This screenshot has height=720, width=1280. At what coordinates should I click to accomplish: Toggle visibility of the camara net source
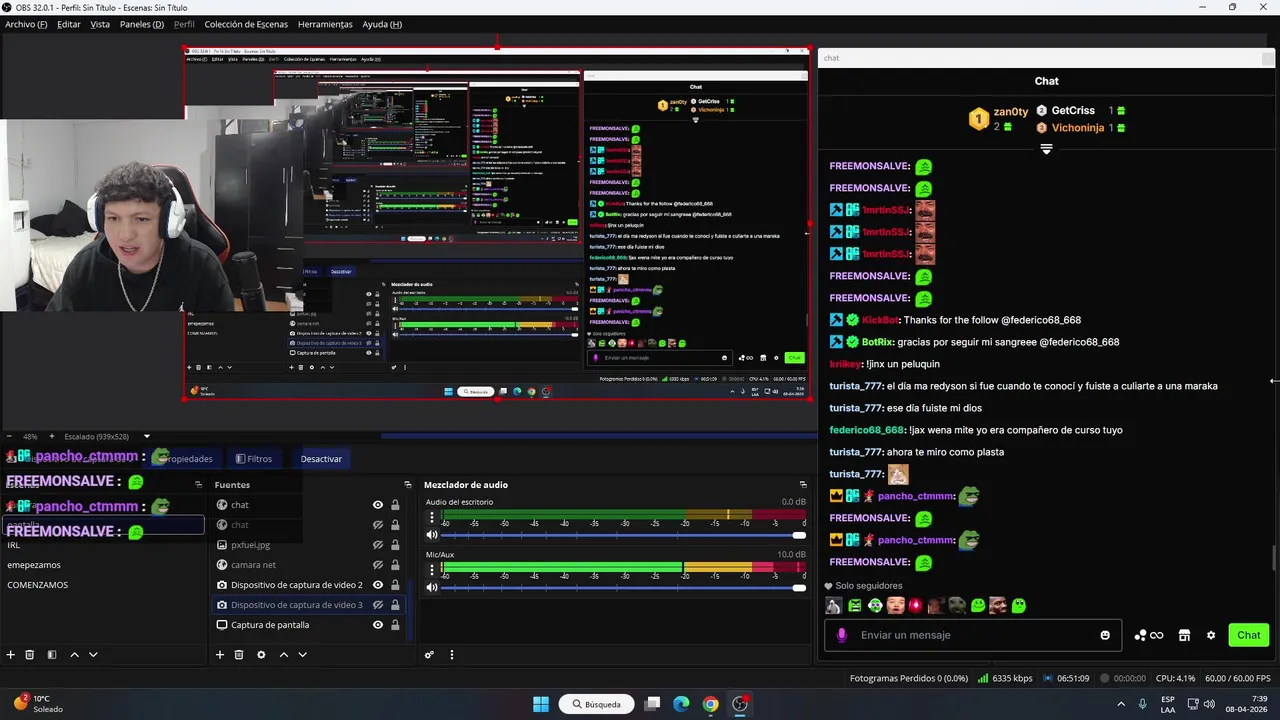pyautogui.click(x=378, y=565)
